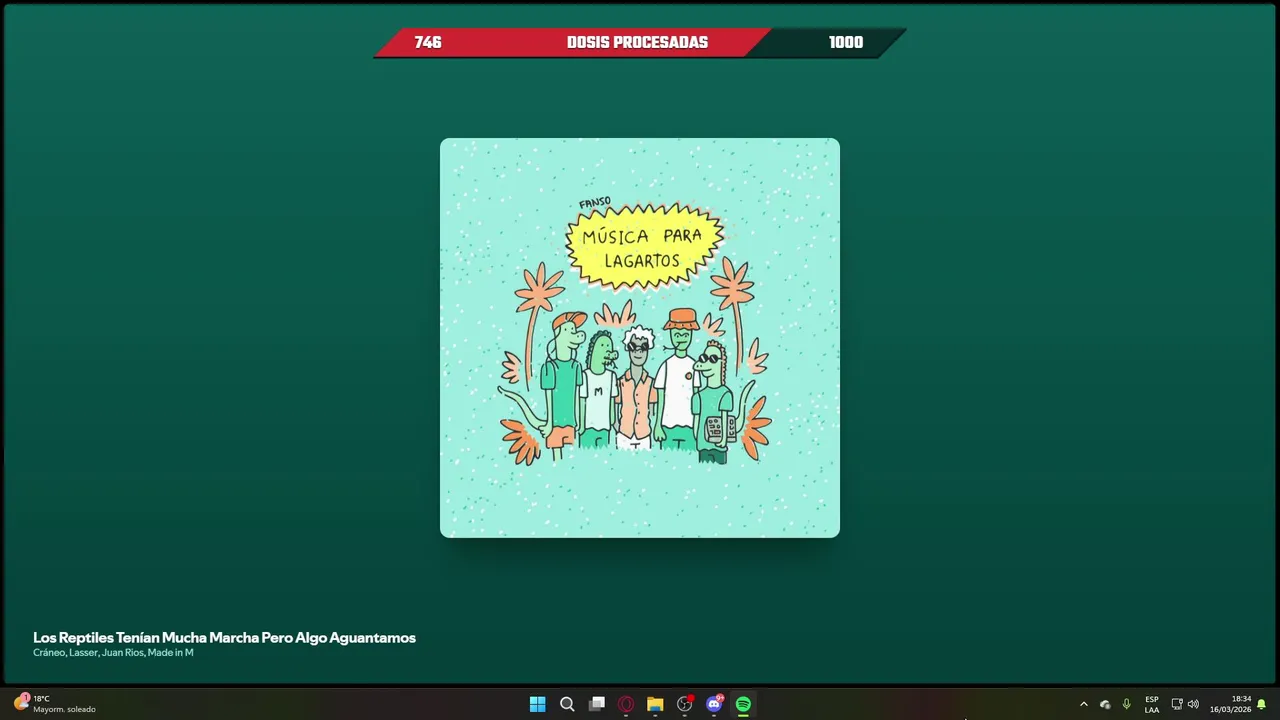Open Task View on the taskbar
Screen dimensions: 1280x720
[597, 704]
